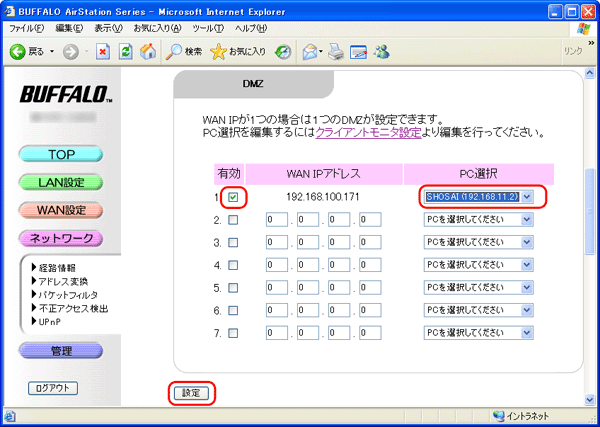600x427 pixels.
Task: Open the Mail envelope icon
Action: click(310, 52)
